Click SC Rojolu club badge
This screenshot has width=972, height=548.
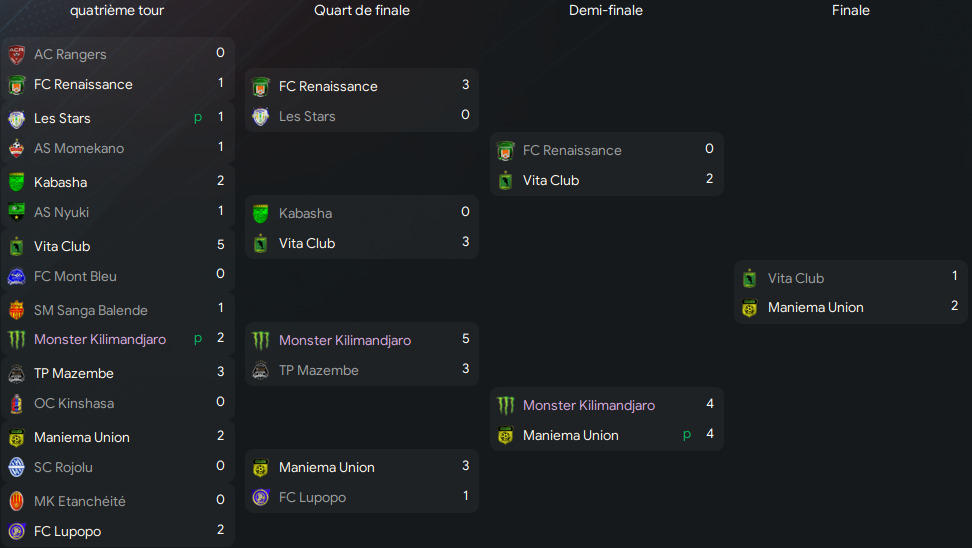click(16, 467)
